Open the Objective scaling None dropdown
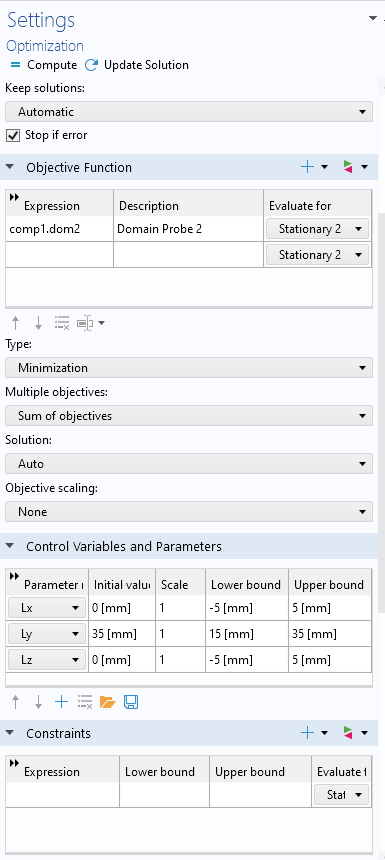Image resolution: width=385 pixels, height=860 pixels. pyautogui.click(x=189, y=512)
